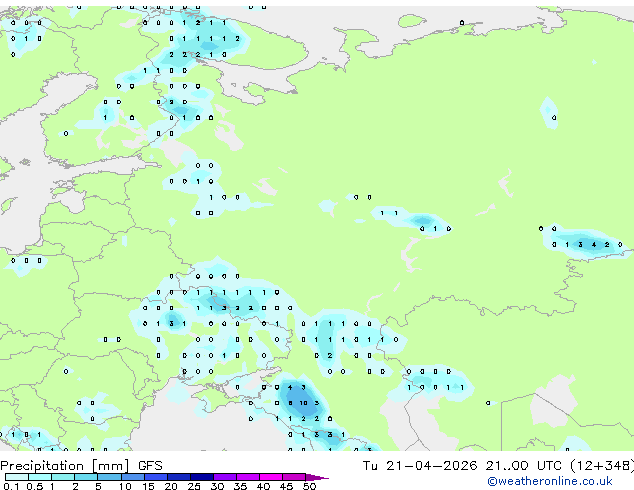Click the '0.5' legend scale label
Viewport: 634px width, 490px height.
[35, 486]
